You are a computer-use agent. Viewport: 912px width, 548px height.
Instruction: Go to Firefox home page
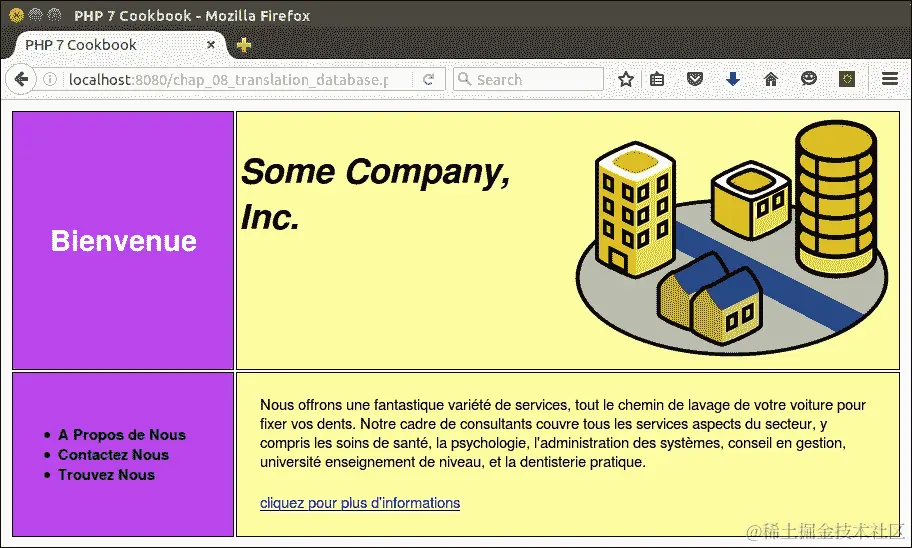(x=771, y=79)
